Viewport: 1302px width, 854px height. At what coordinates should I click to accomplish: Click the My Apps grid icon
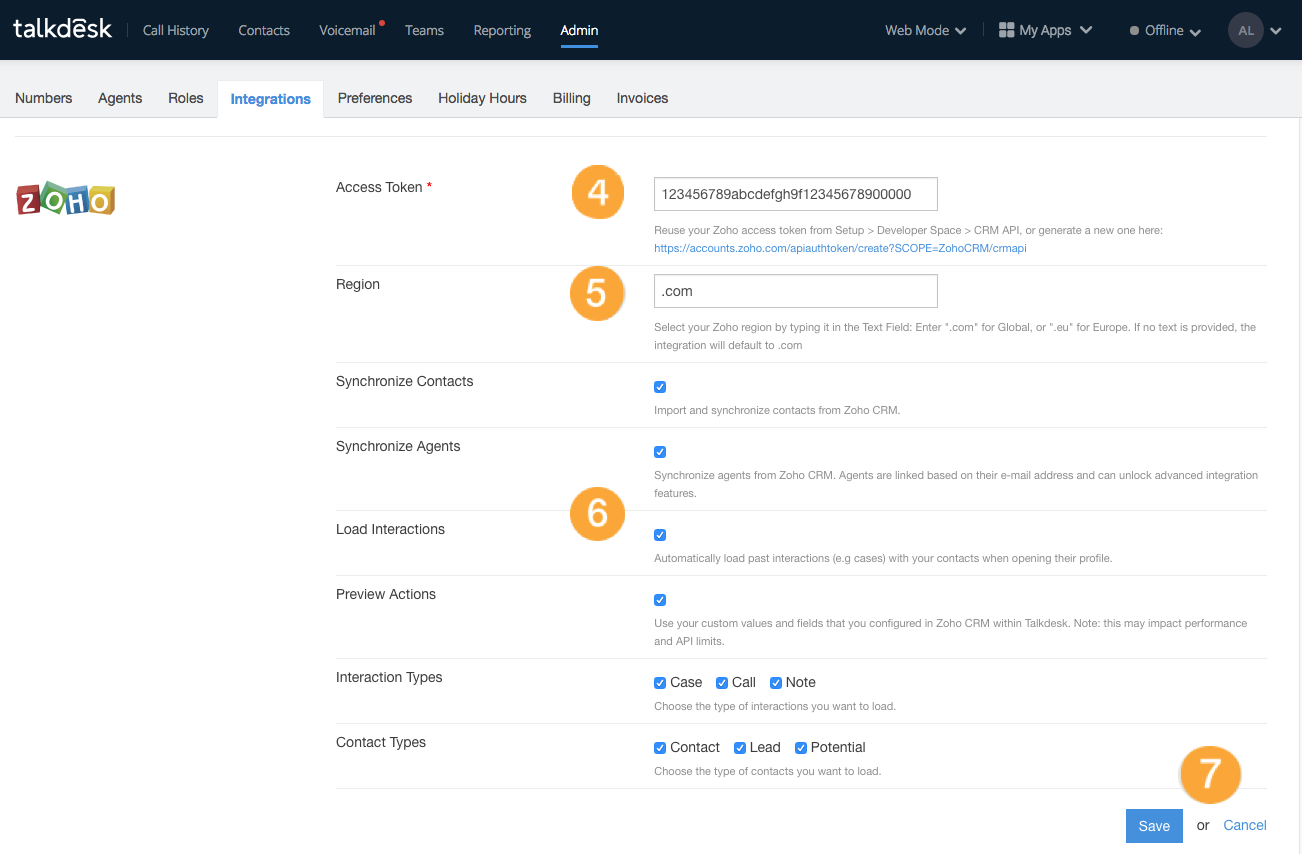(x=1007, y=30)
